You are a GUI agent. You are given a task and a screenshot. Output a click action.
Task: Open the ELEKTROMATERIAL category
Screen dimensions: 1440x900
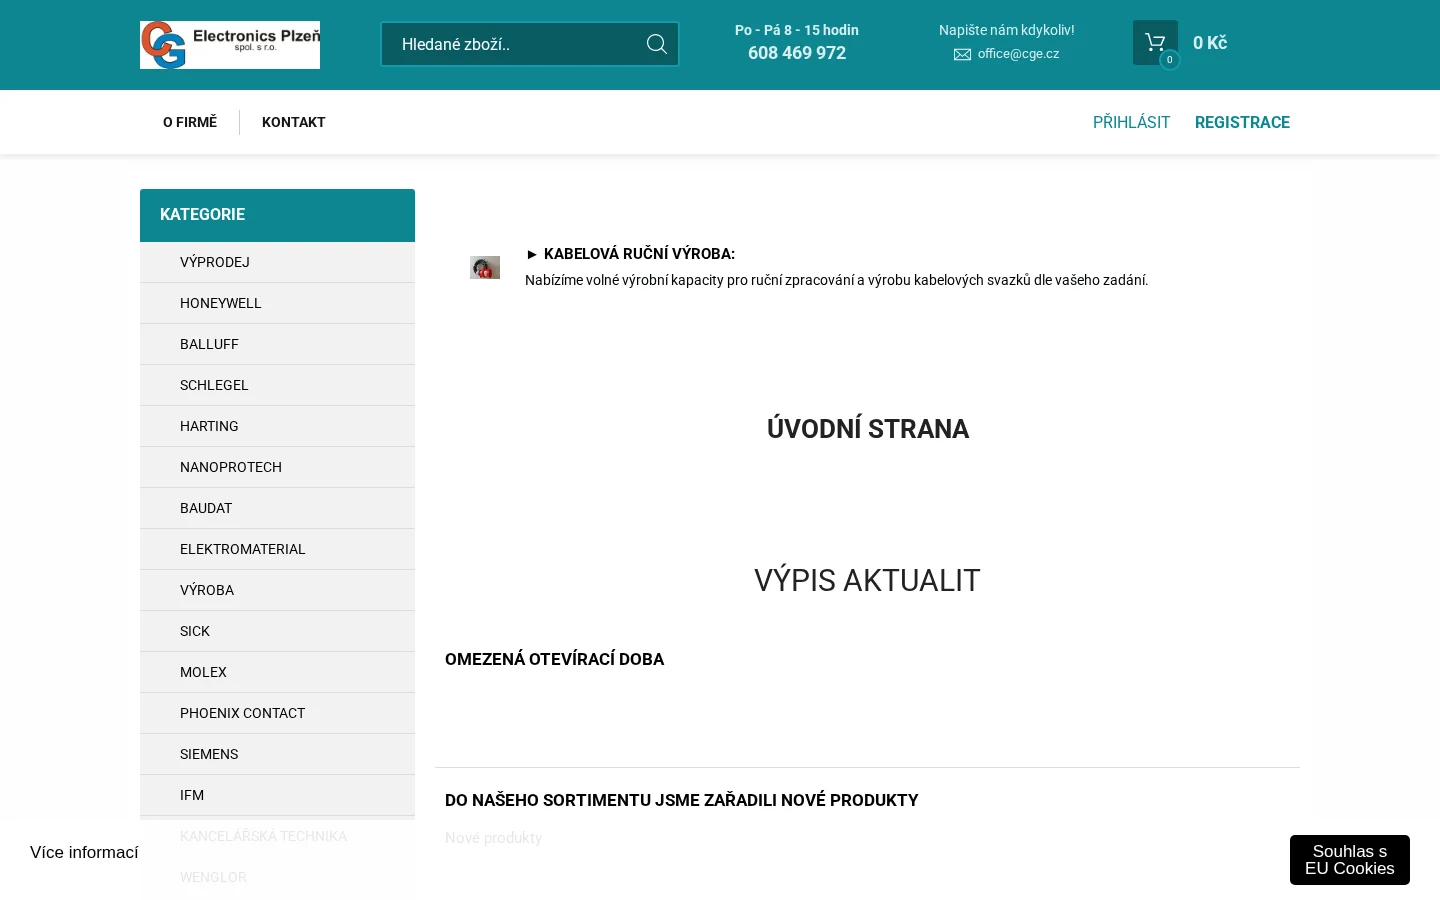(277, 549)
